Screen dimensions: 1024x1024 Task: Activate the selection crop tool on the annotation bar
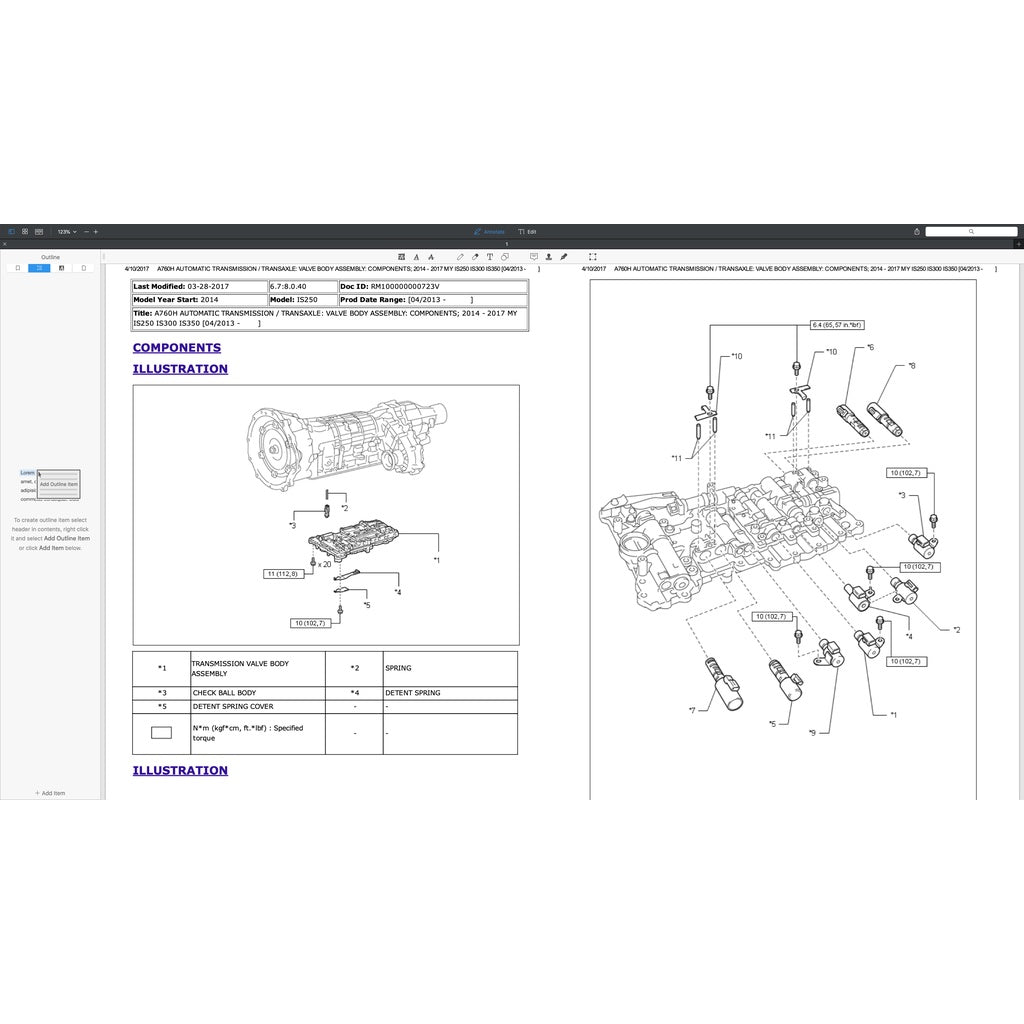(x=592, y=257)
